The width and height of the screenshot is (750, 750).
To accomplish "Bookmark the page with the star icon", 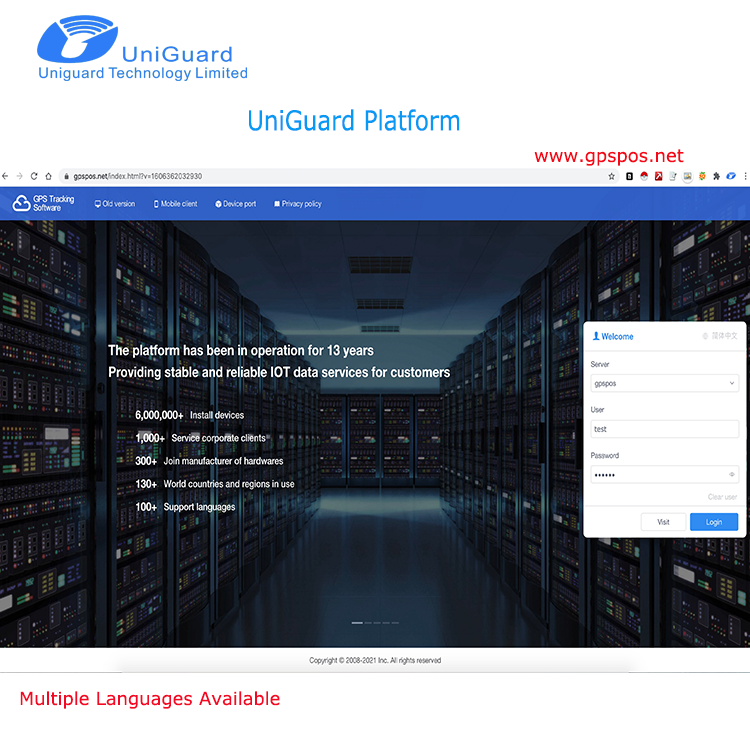I will tap(611, 176).
